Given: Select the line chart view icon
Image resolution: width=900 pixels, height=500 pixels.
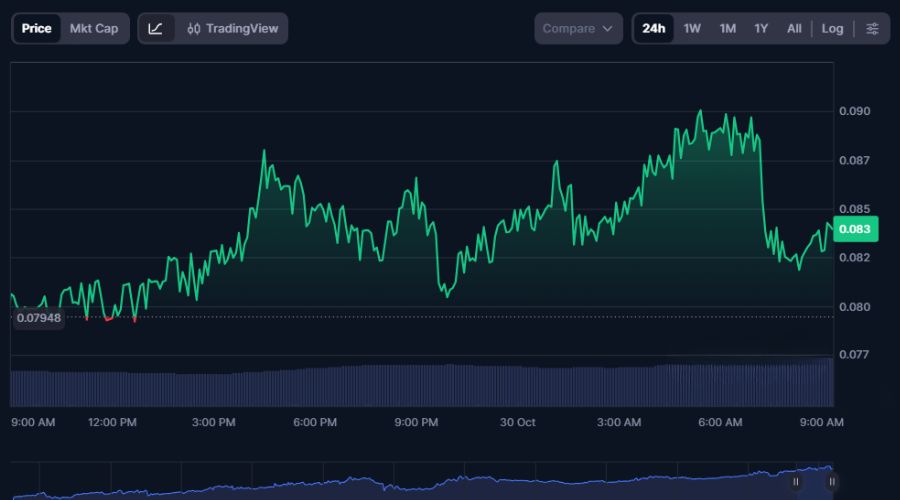Looking at the screenshot, I should click(x=156, y=29).
